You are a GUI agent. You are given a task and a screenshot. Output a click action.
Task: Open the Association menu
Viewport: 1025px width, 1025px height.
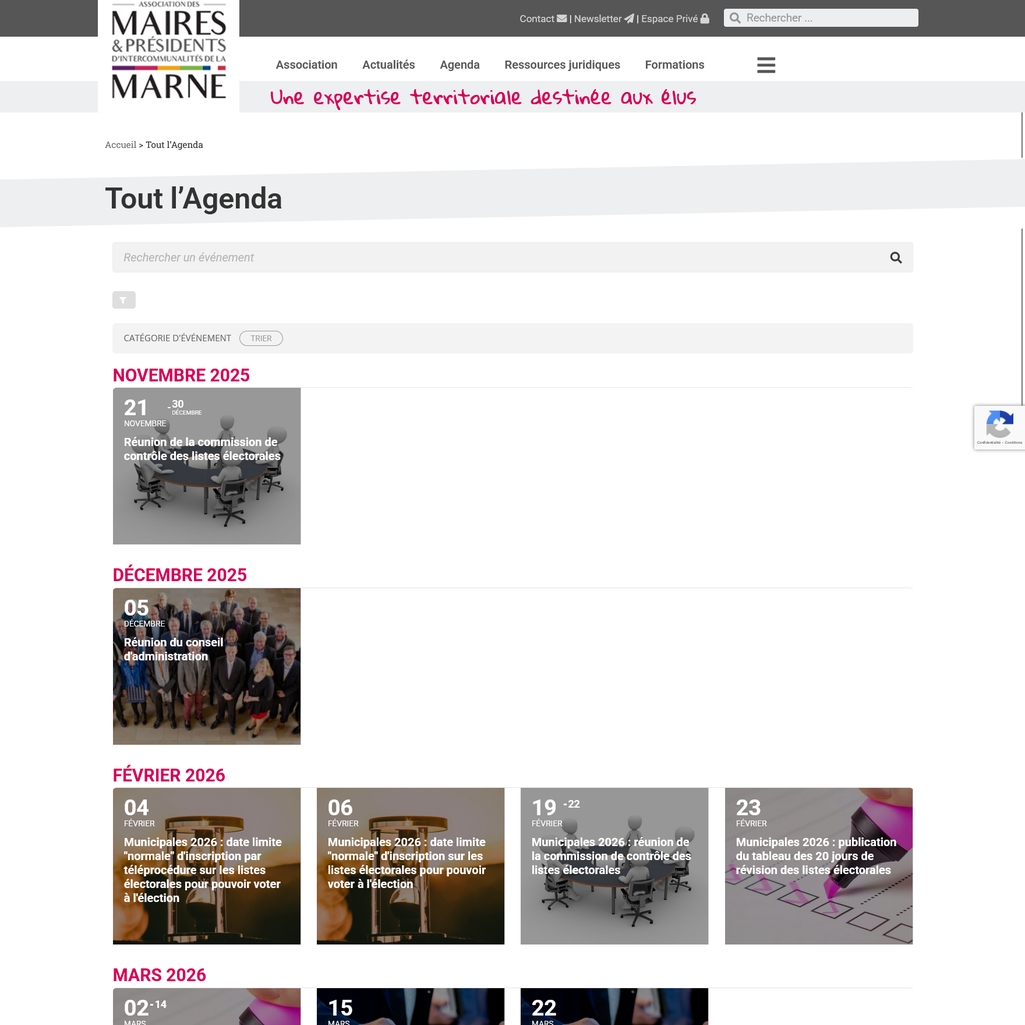(306, 65)
